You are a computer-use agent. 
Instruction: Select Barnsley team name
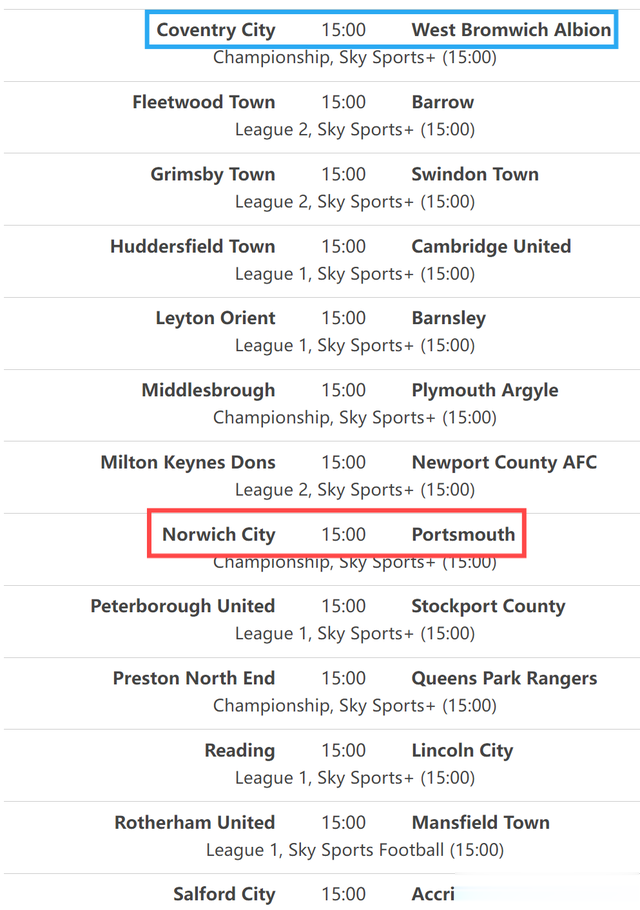point(449,319)
